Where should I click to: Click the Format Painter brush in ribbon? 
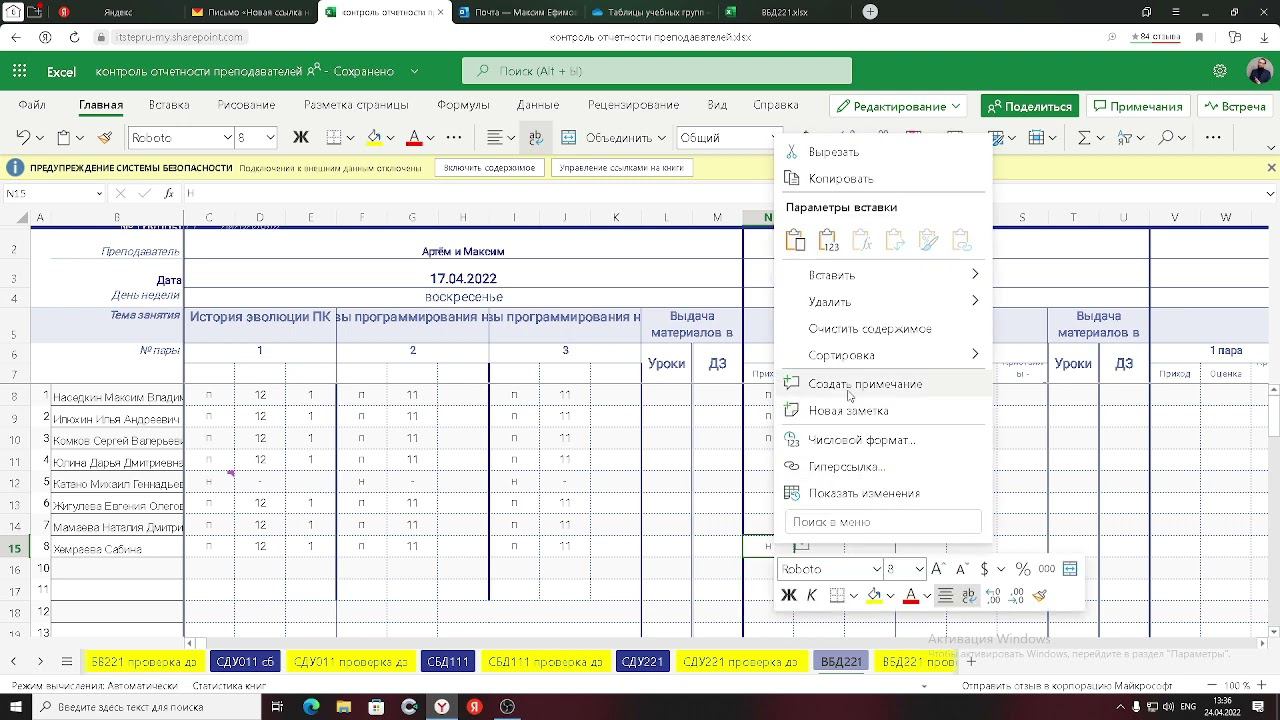104,138
